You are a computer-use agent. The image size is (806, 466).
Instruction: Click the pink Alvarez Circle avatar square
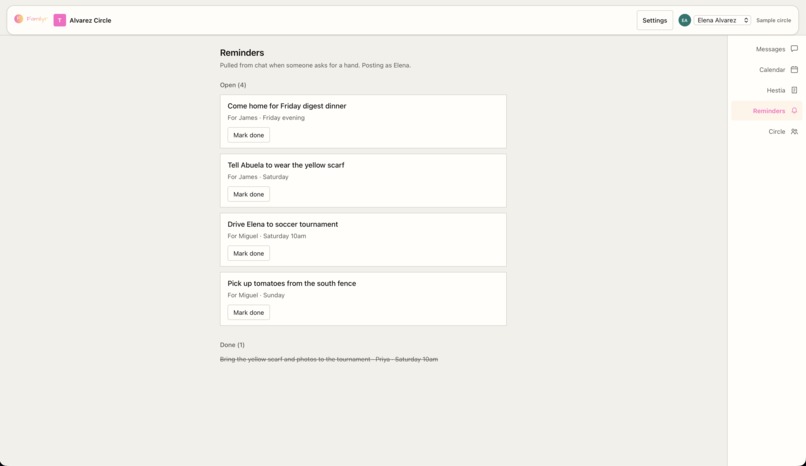click(60, 20)
